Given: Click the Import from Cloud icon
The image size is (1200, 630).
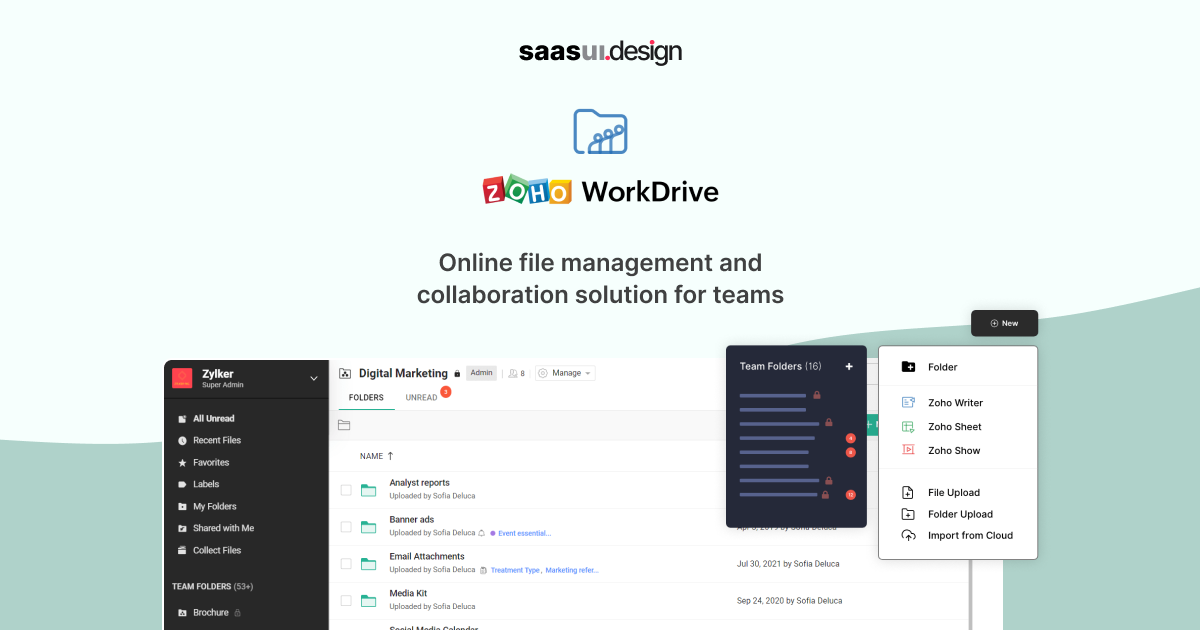Looking at the screenshot, I should pyautogui.click(x=908, y=535).
